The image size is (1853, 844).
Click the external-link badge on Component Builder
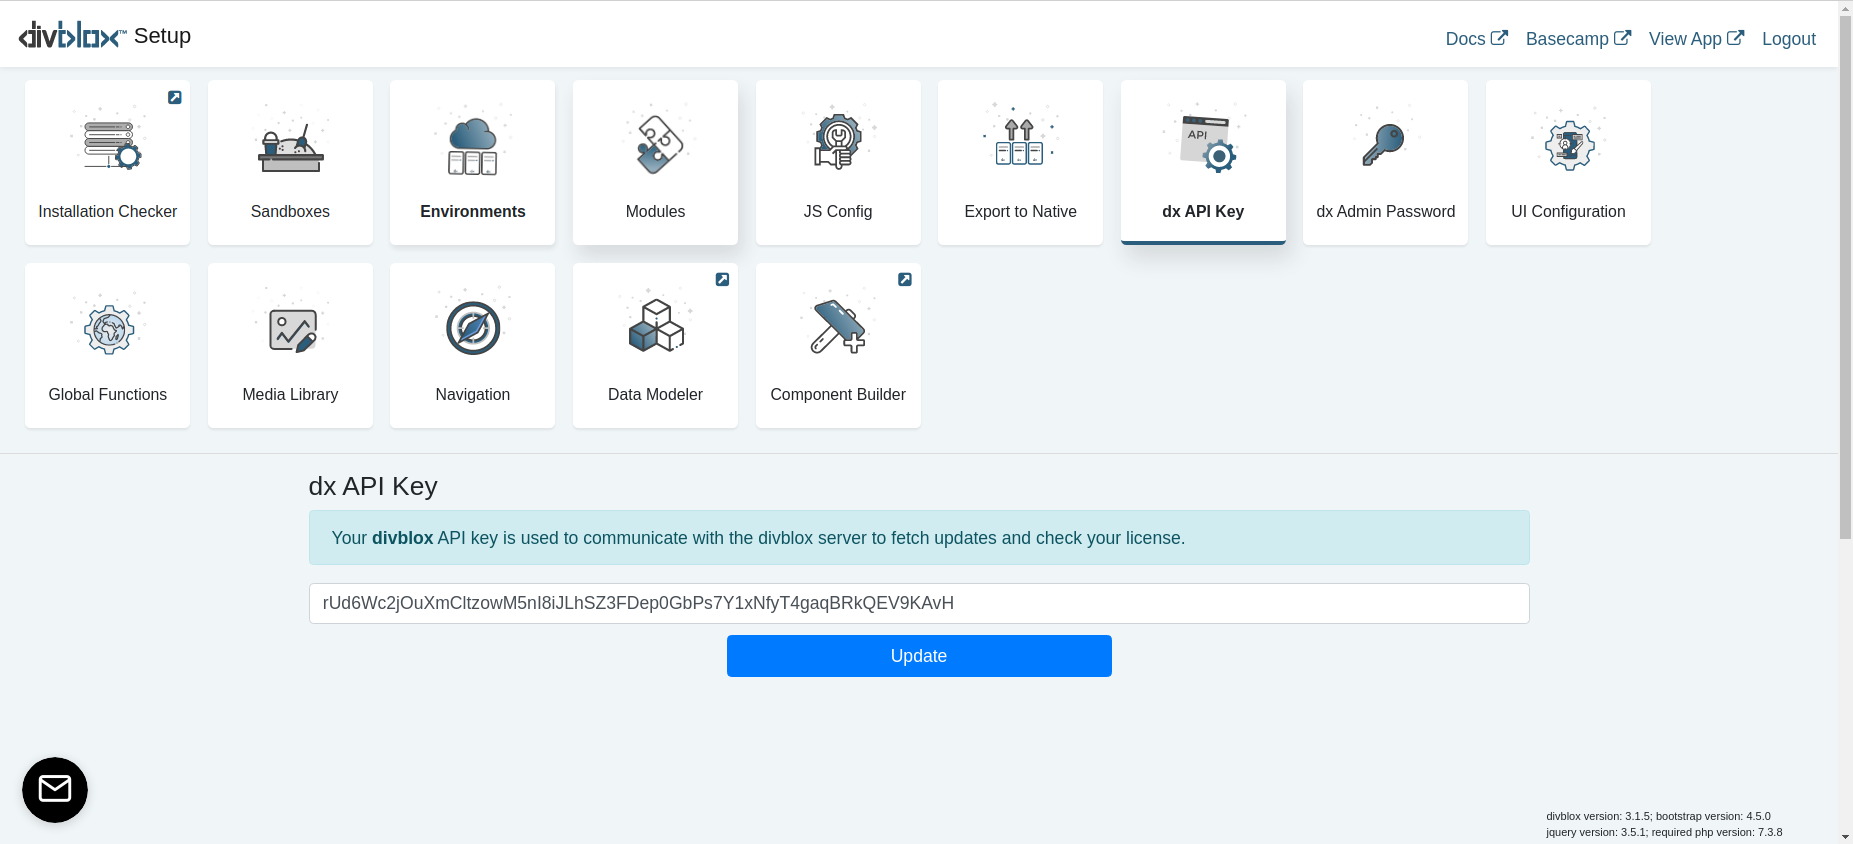click(905, 280)
